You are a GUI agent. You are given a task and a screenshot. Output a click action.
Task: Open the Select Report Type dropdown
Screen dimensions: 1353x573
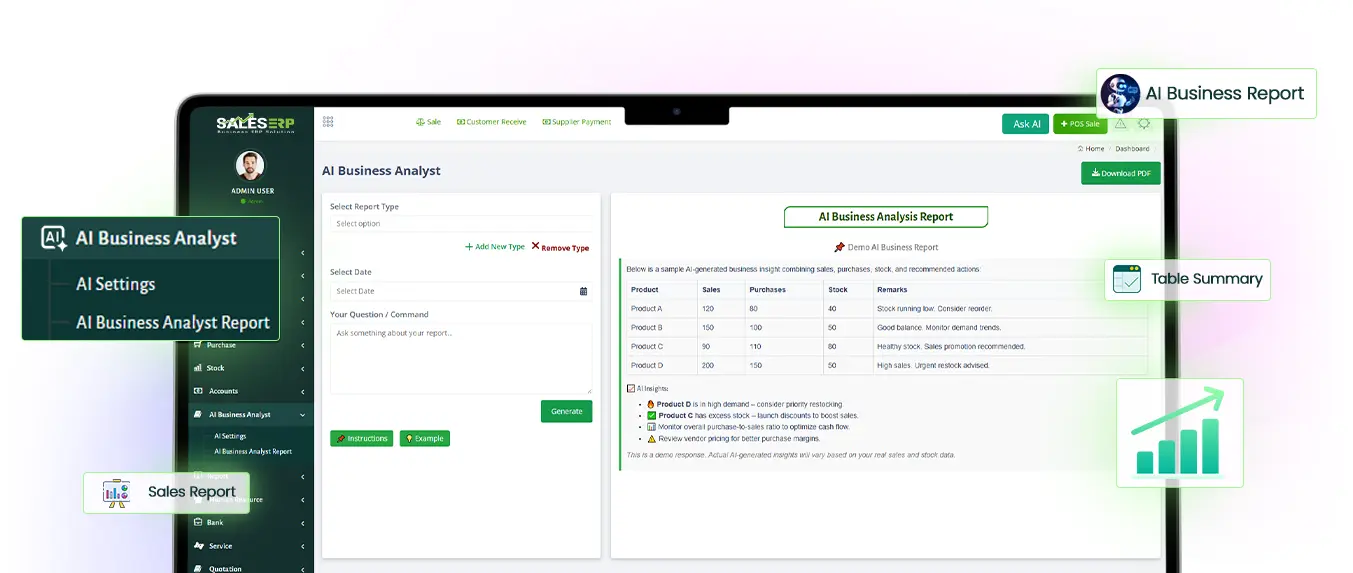coord(460,224)
